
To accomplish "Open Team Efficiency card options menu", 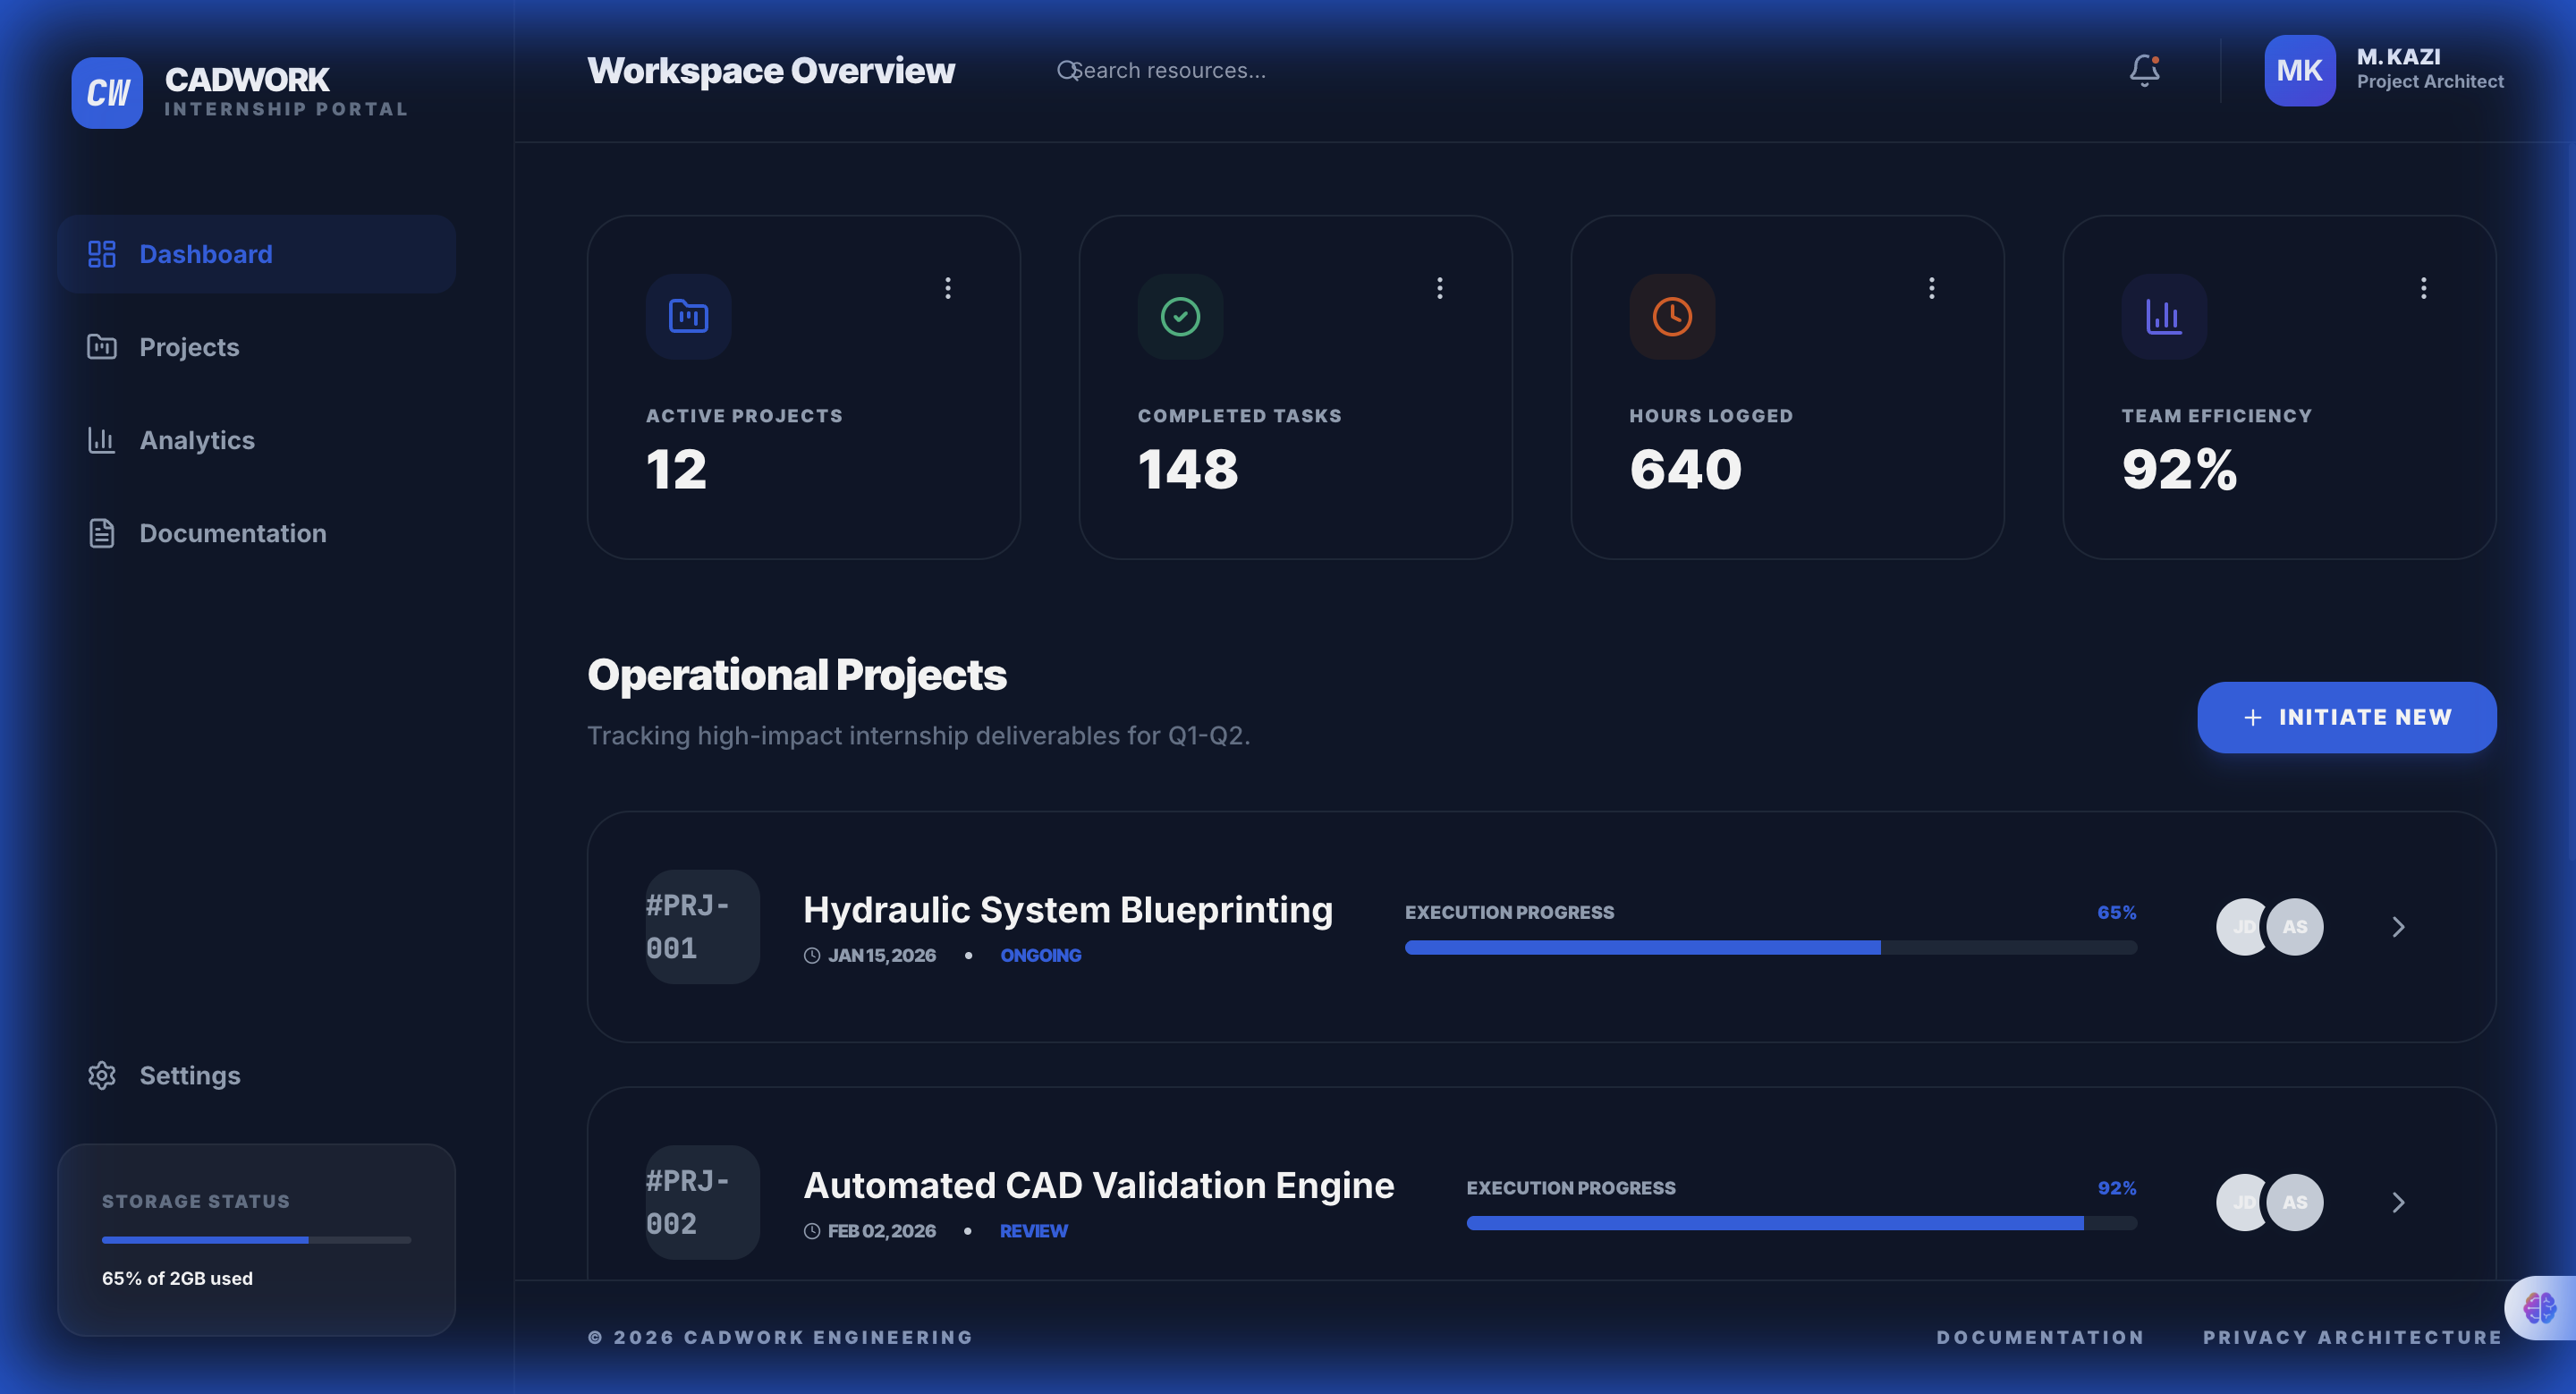I will pos(2423,288).
